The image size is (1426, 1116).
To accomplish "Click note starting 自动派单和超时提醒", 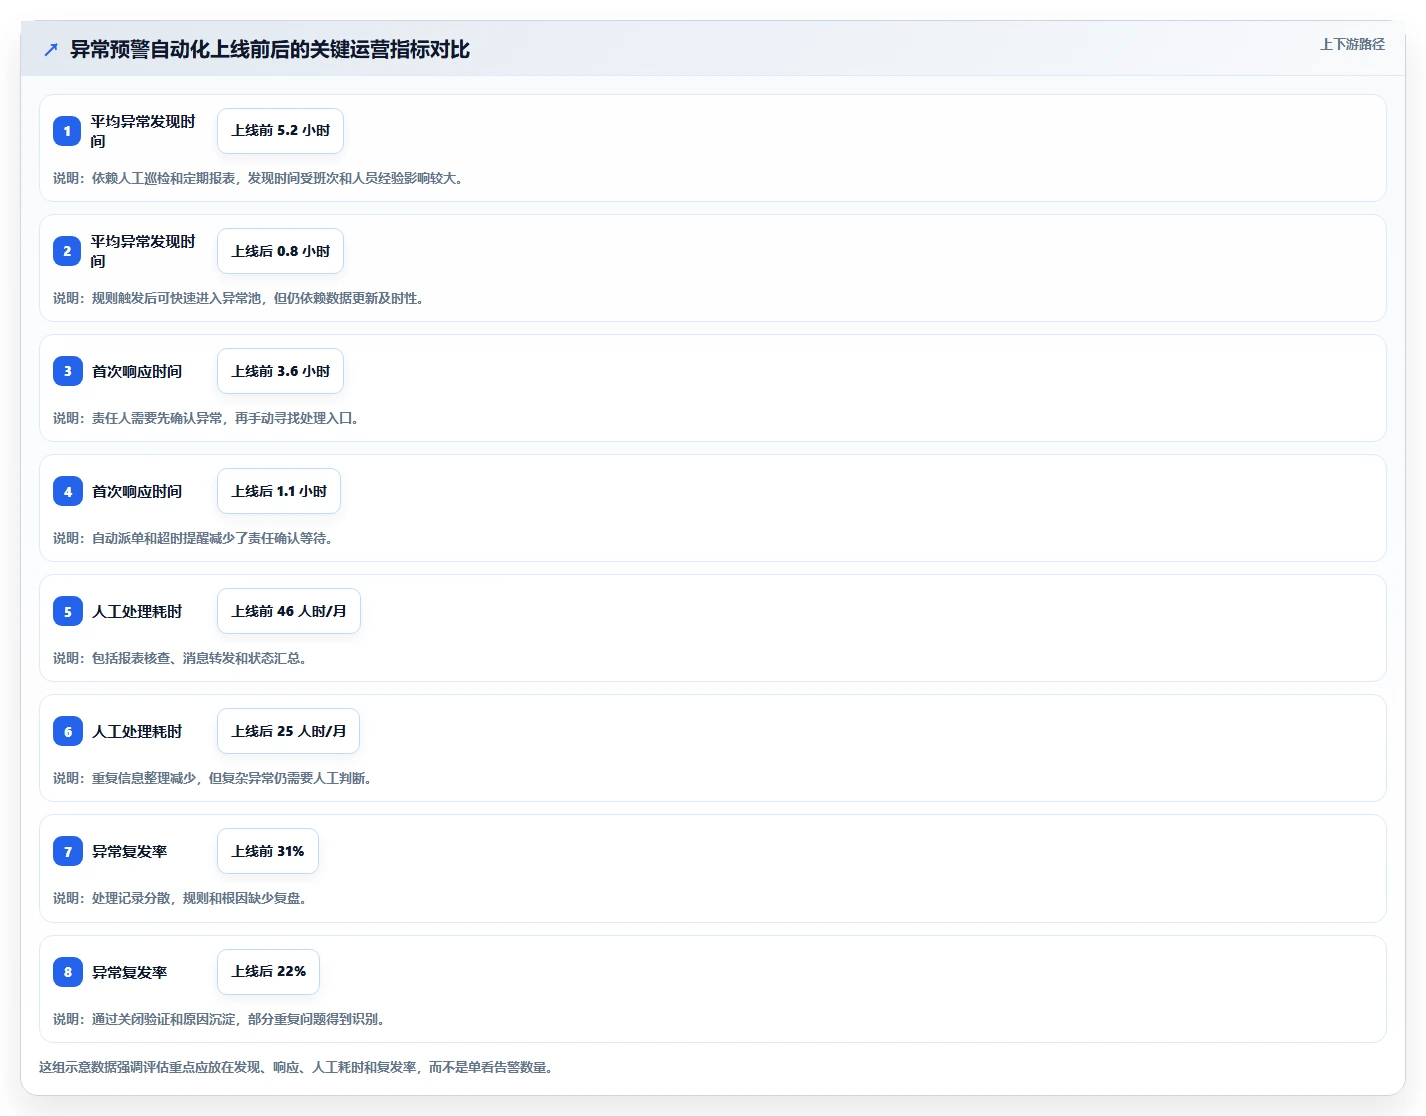I will click(193, 538).
